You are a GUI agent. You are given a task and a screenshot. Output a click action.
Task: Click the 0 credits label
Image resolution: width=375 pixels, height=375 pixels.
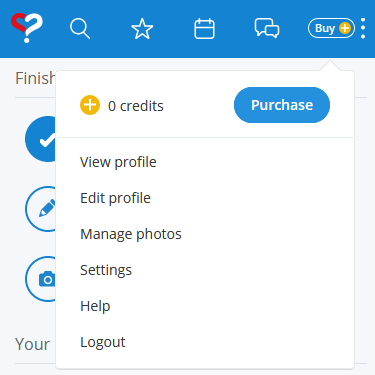tap(136, 106)
